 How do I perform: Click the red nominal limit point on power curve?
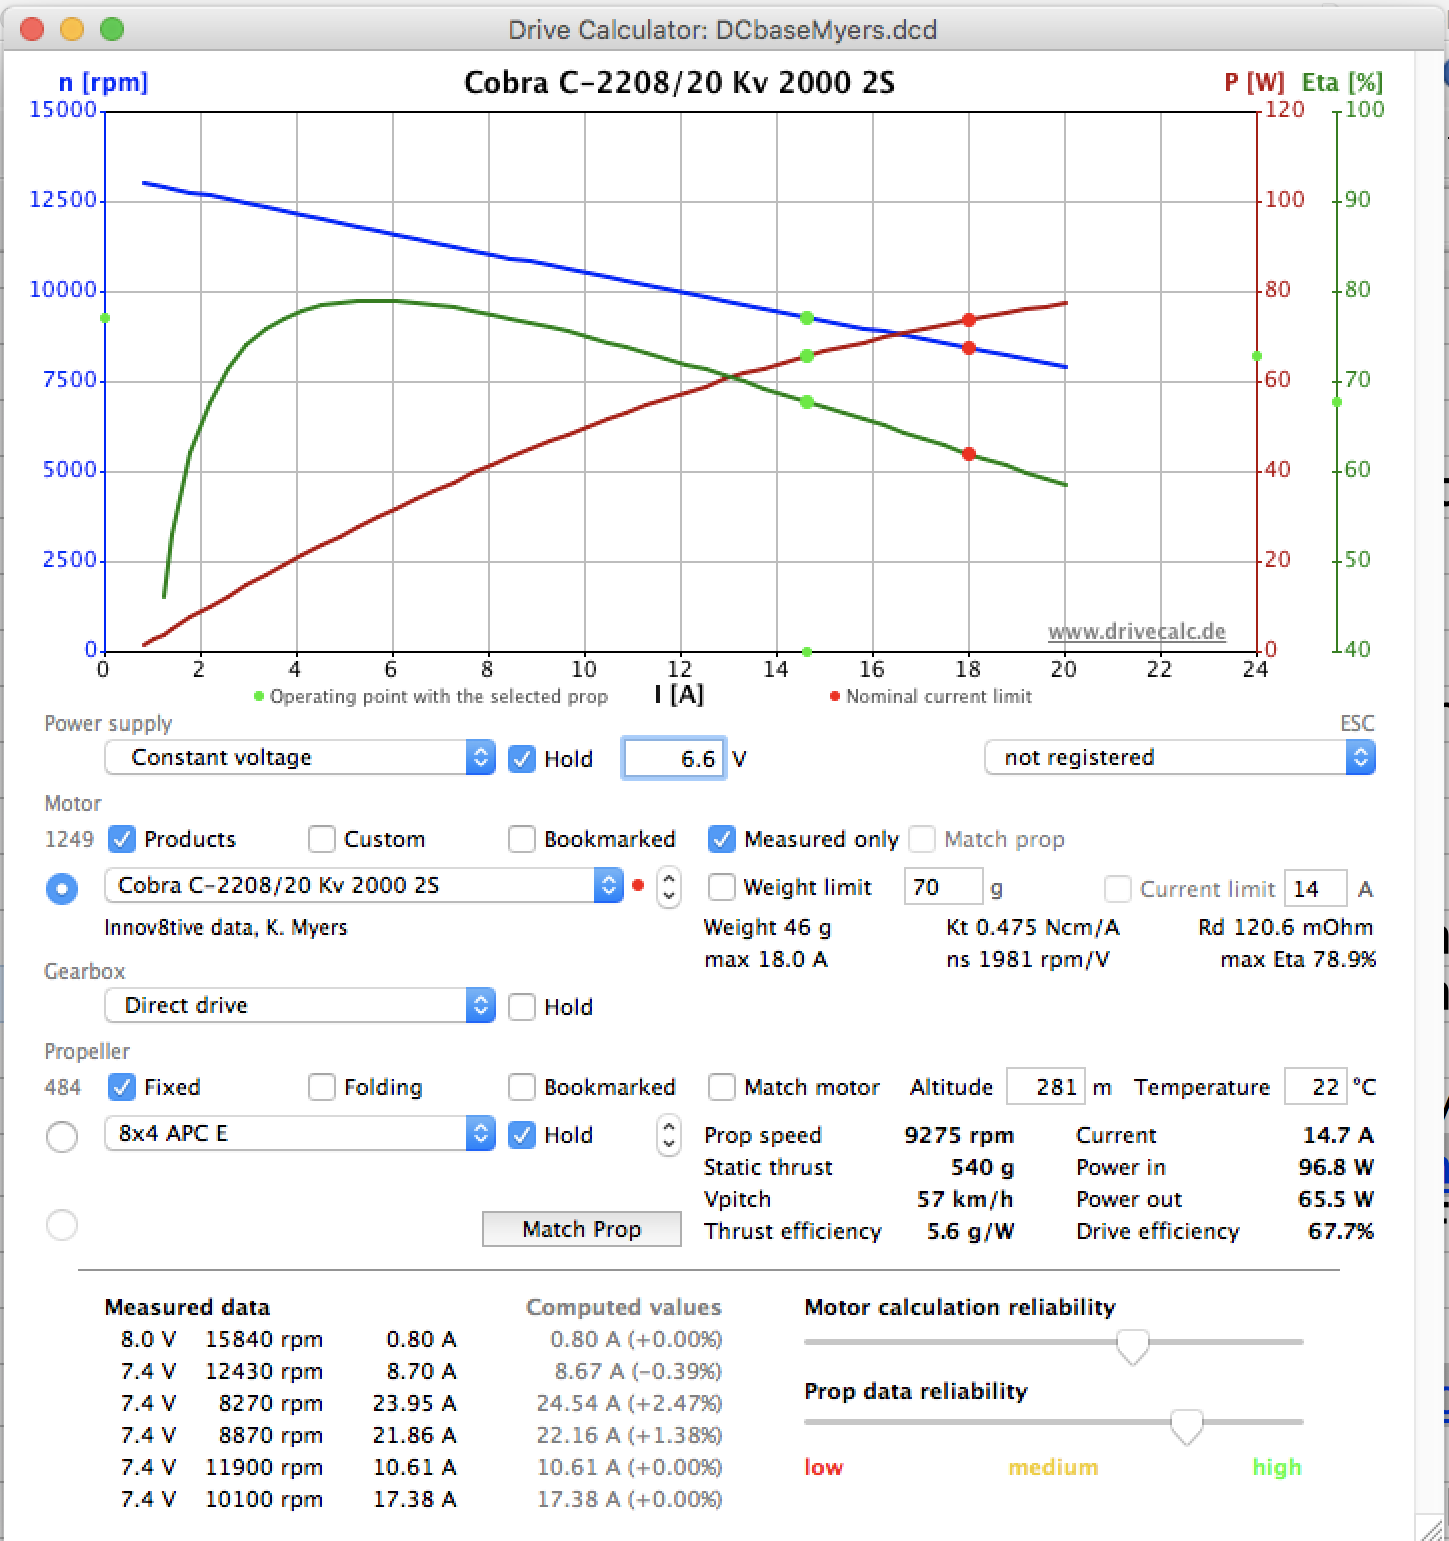(968, 320)
